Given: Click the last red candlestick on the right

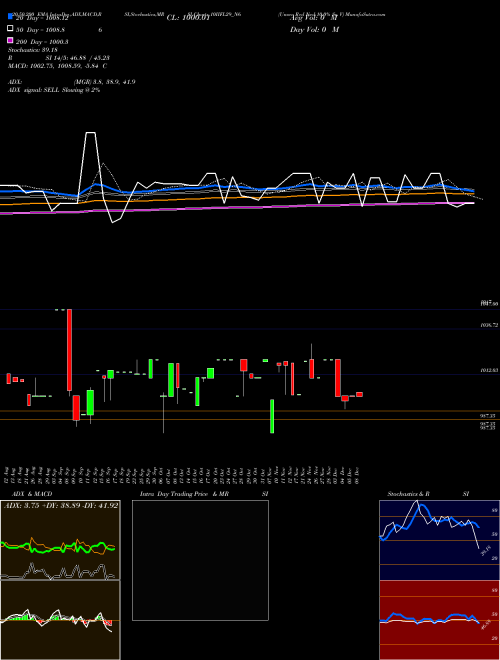Looking at the screenshot, I should 359,394.
